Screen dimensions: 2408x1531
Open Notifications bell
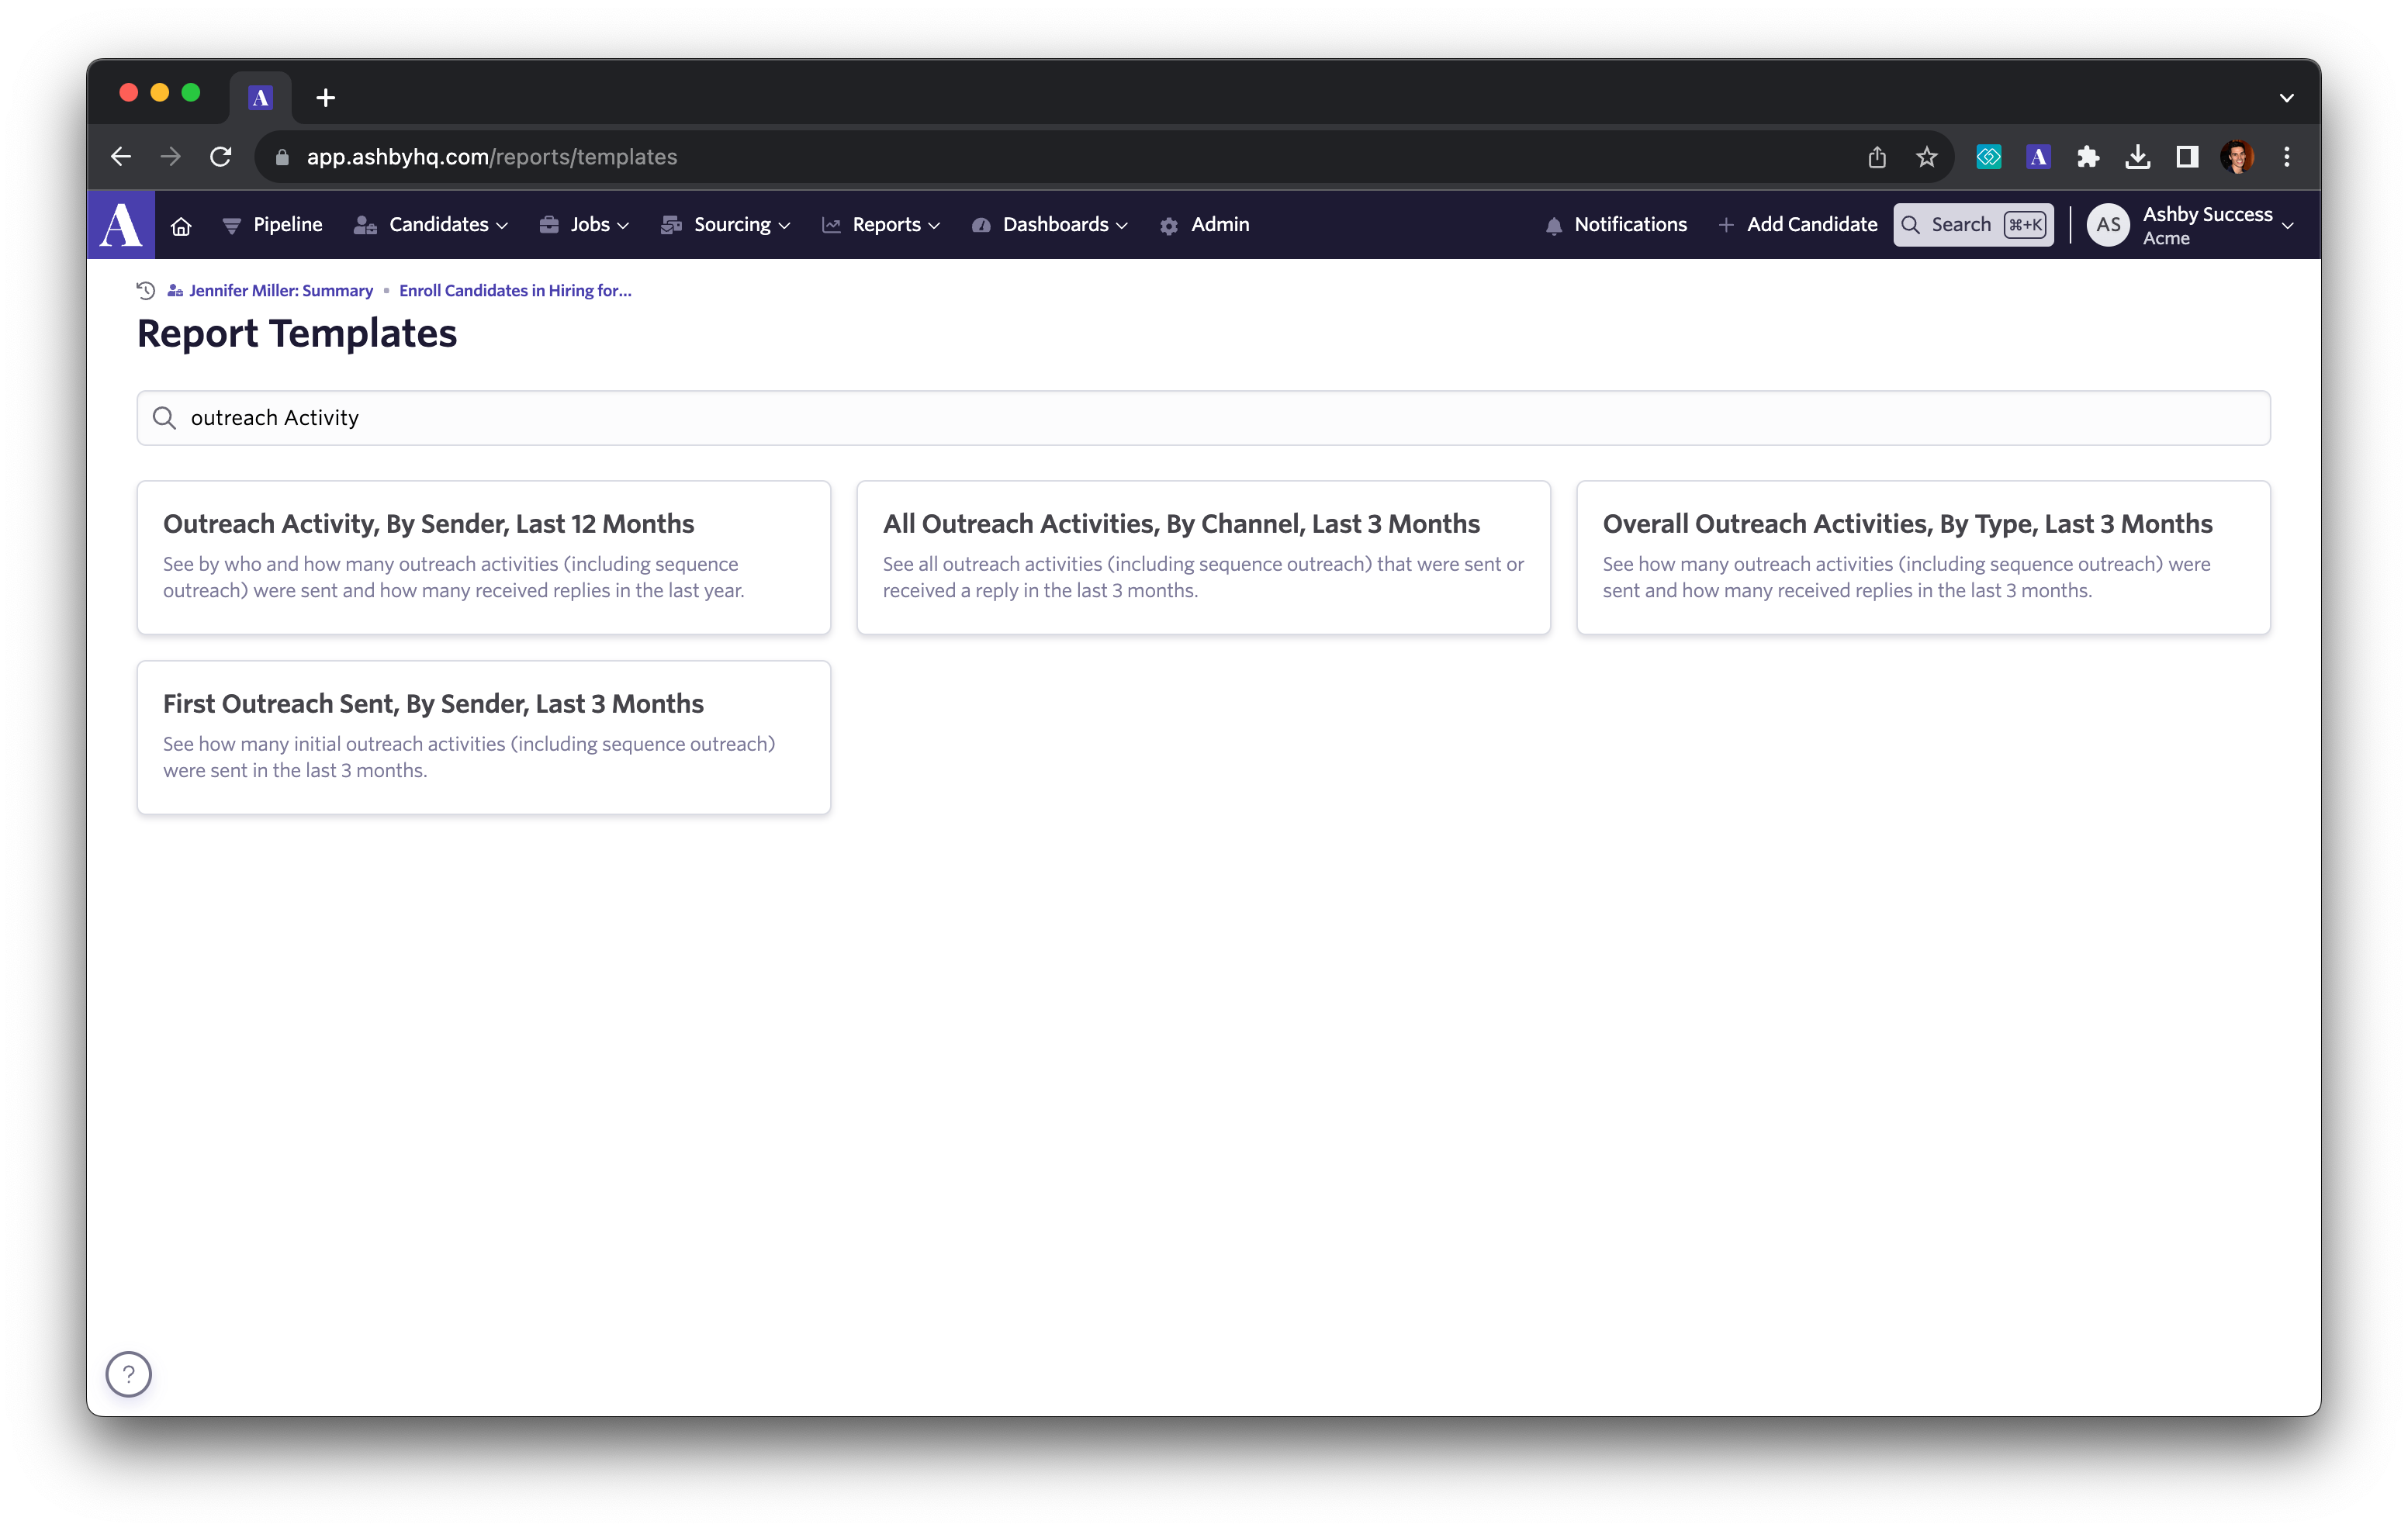pyautogui.click(x=1616, y=225)
